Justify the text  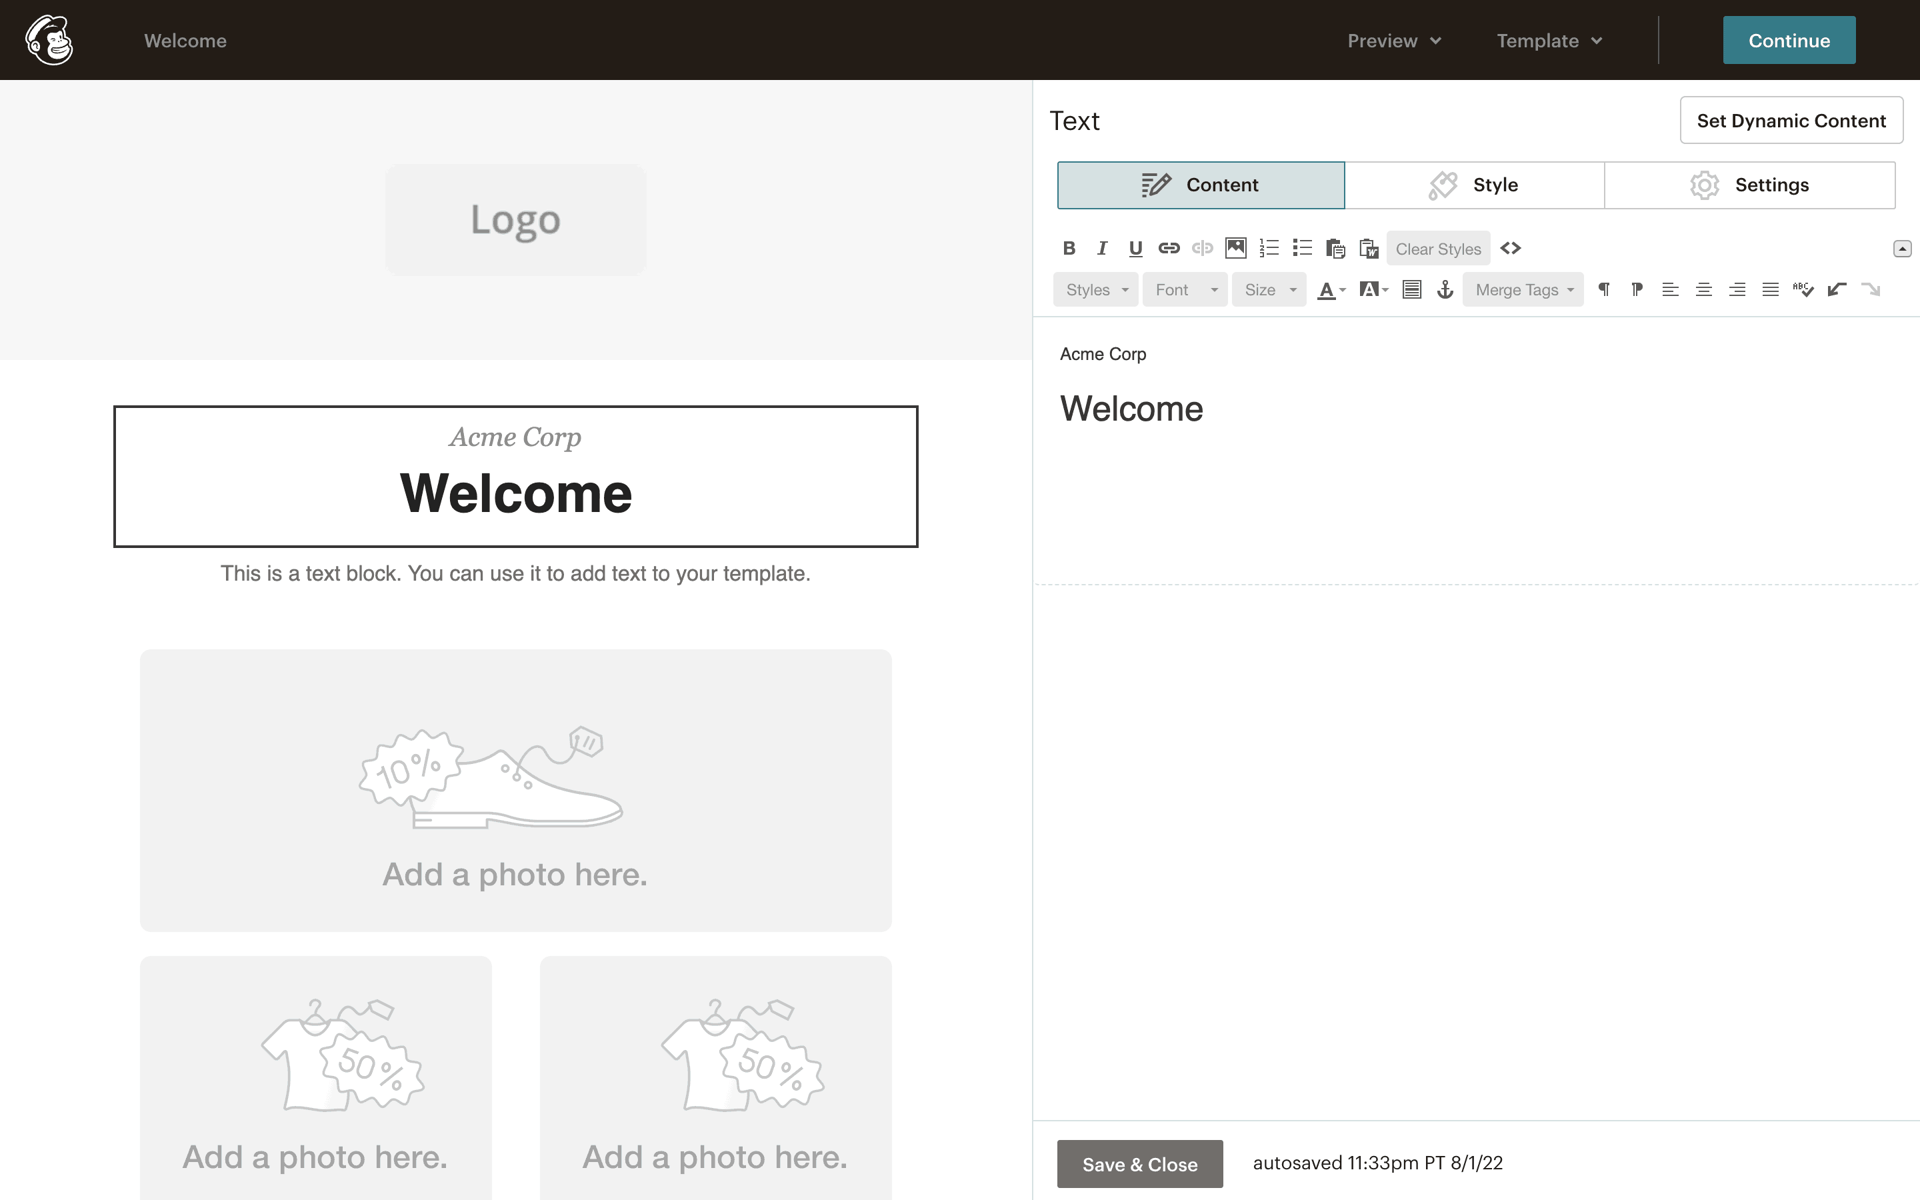(x=1770, y=290)
